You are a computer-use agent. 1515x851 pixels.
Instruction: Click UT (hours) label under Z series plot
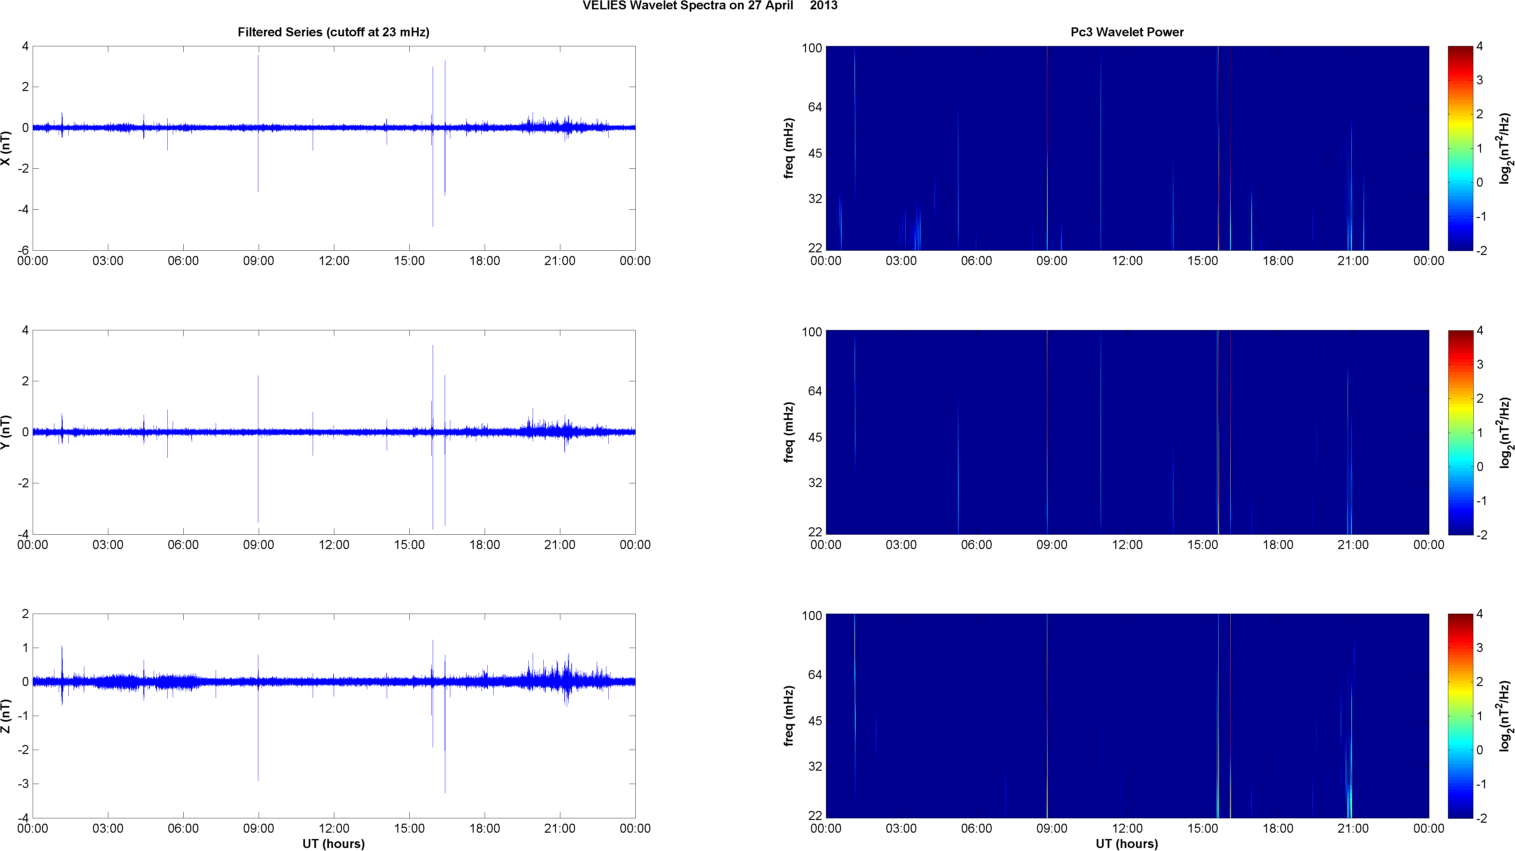point(333,844)
